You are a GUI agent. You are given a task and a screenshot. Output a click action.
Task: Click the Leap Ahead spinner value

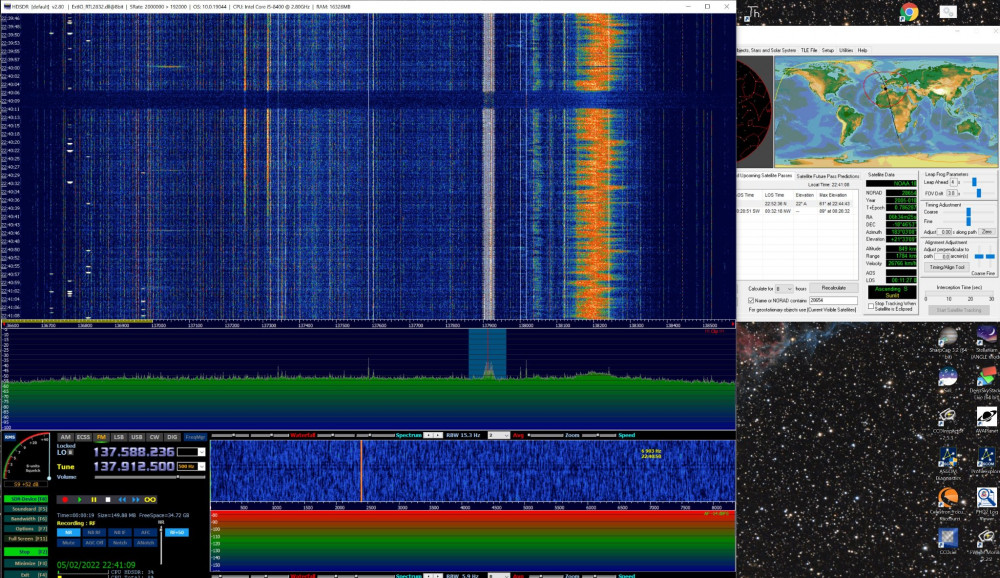coord(953,182)
